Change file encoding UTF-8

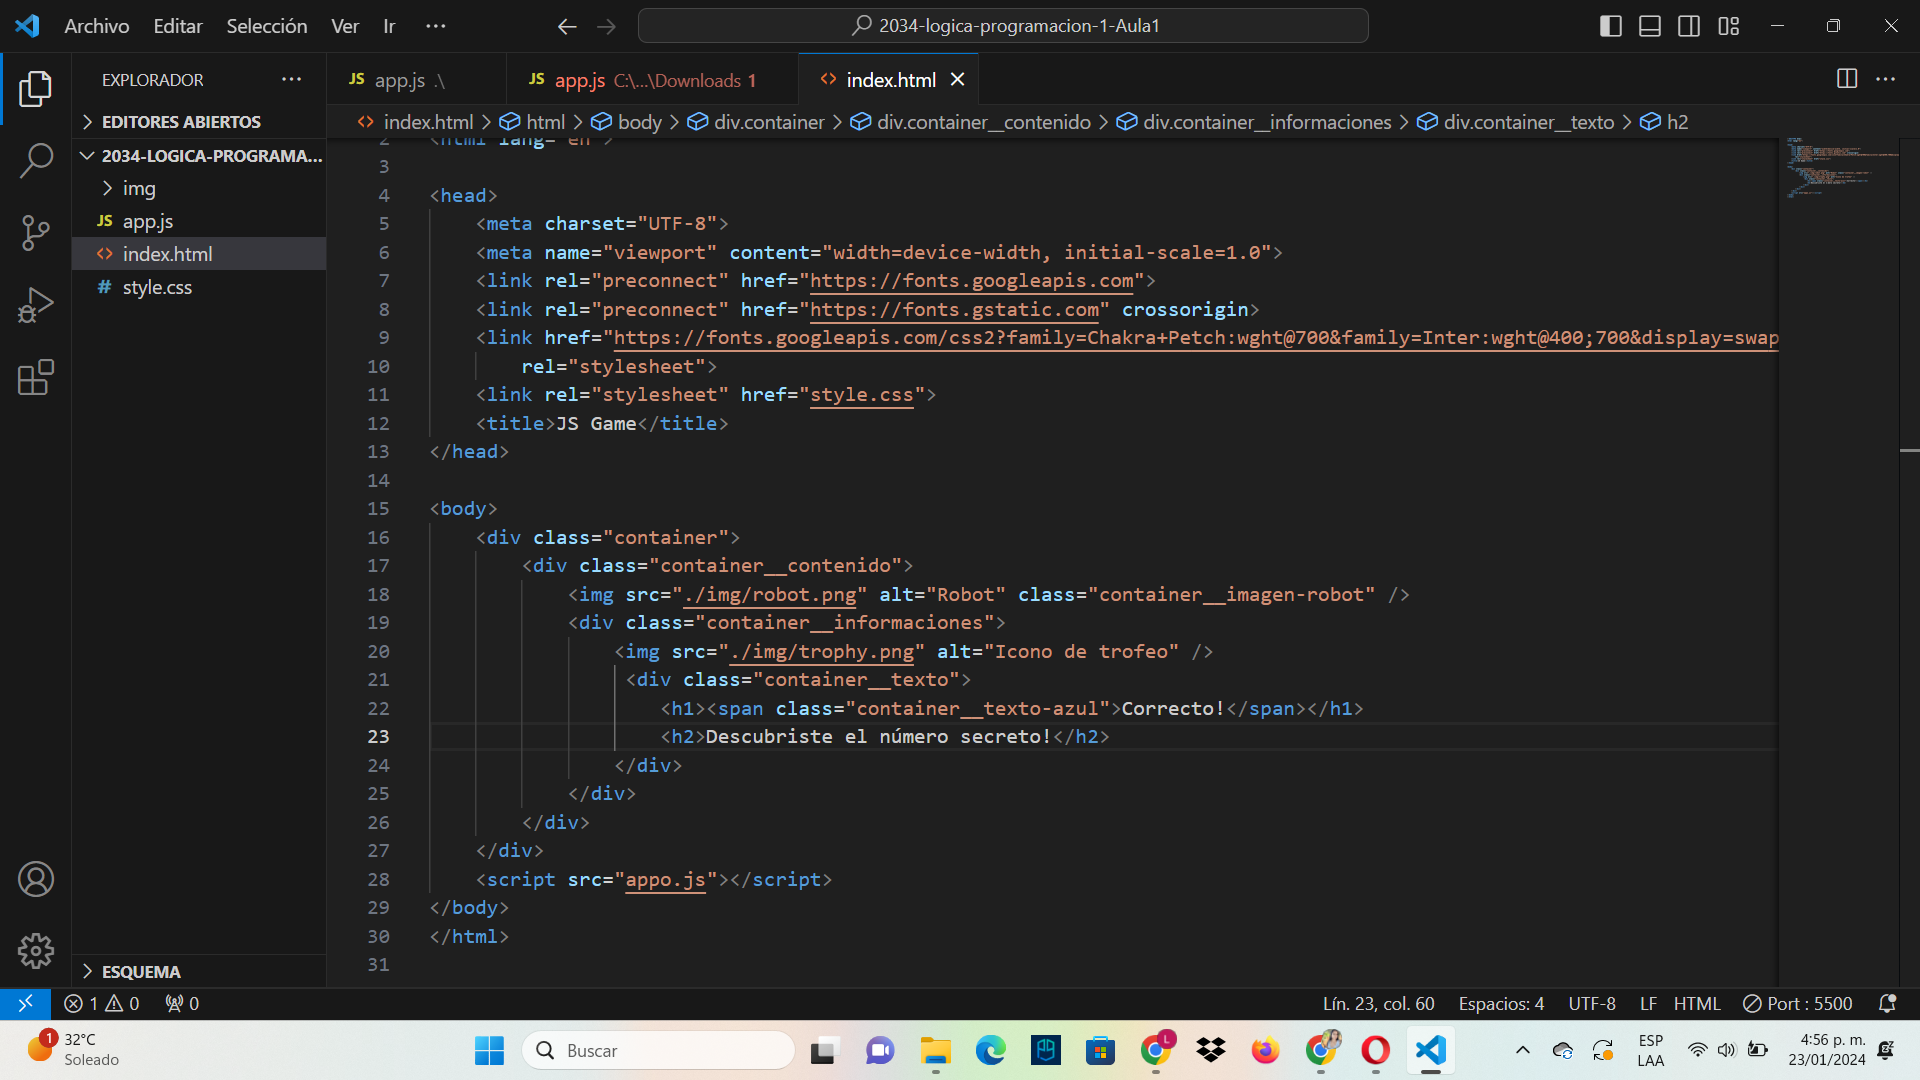[x=1592, y=1003]
